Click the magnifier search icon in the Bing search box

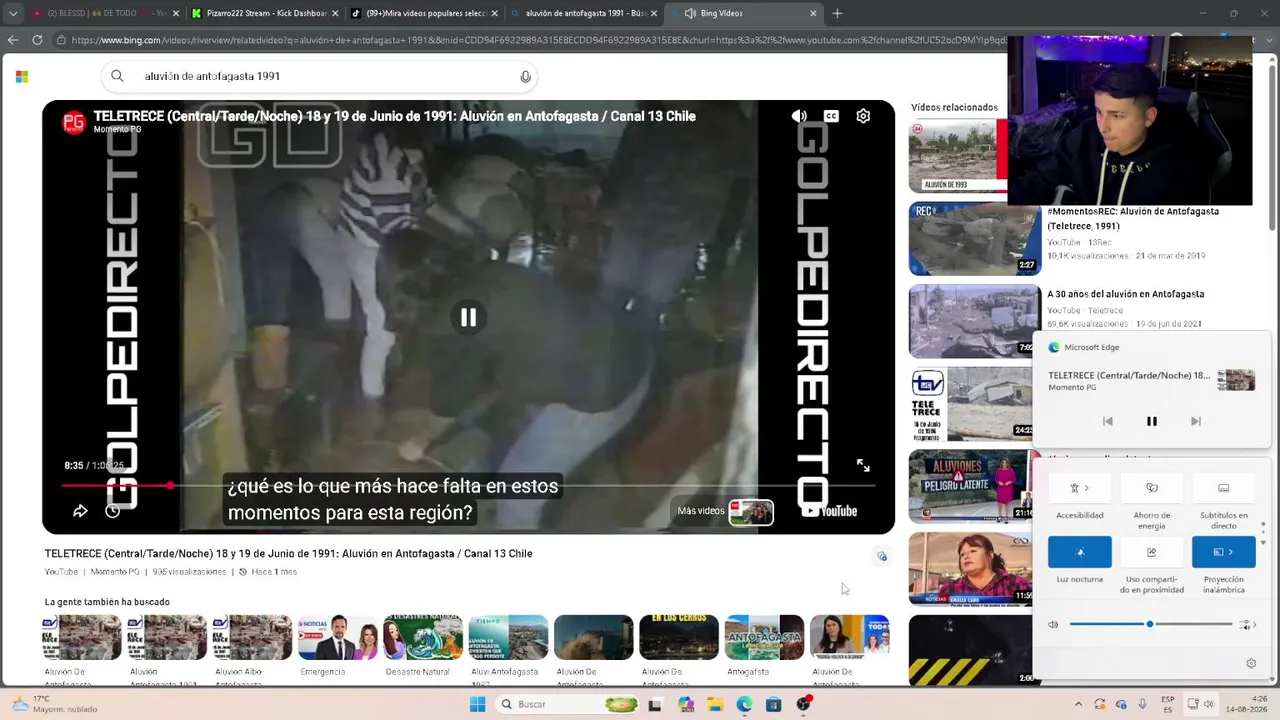point(117,76)
